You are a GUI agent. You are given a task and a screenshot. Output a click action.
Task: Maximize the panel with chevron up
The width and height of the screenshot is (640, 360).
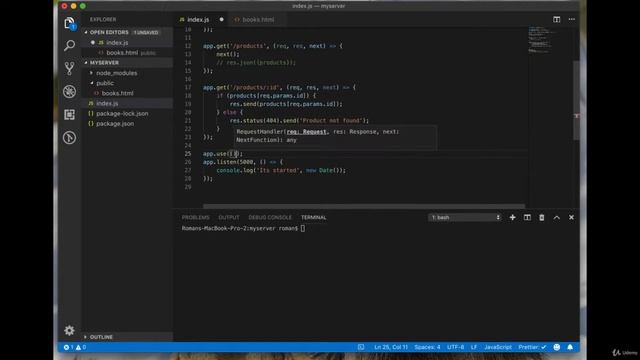[x=556, y=218]
